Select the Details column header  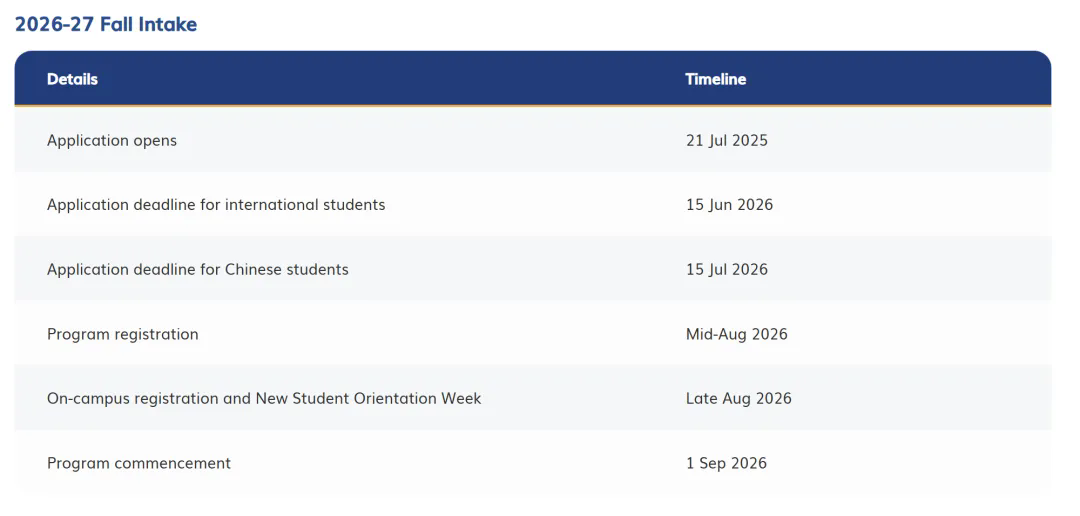(x=72, y=79)
